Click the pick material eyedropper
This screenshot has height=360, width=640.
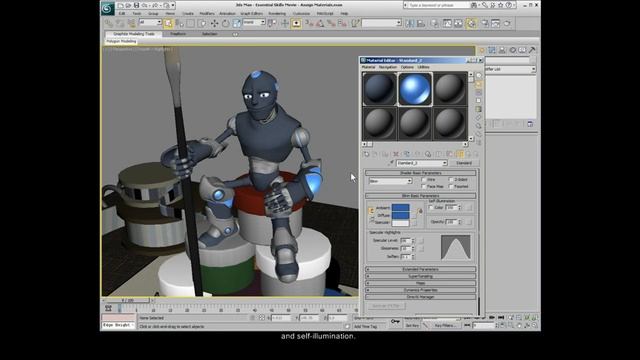coord(391,163)
